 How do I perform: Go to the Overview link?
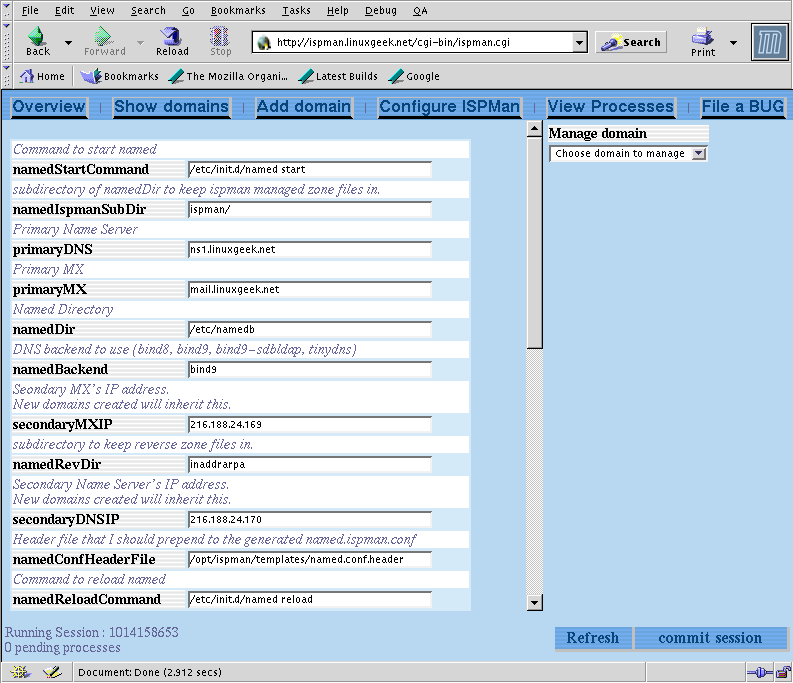49,107
